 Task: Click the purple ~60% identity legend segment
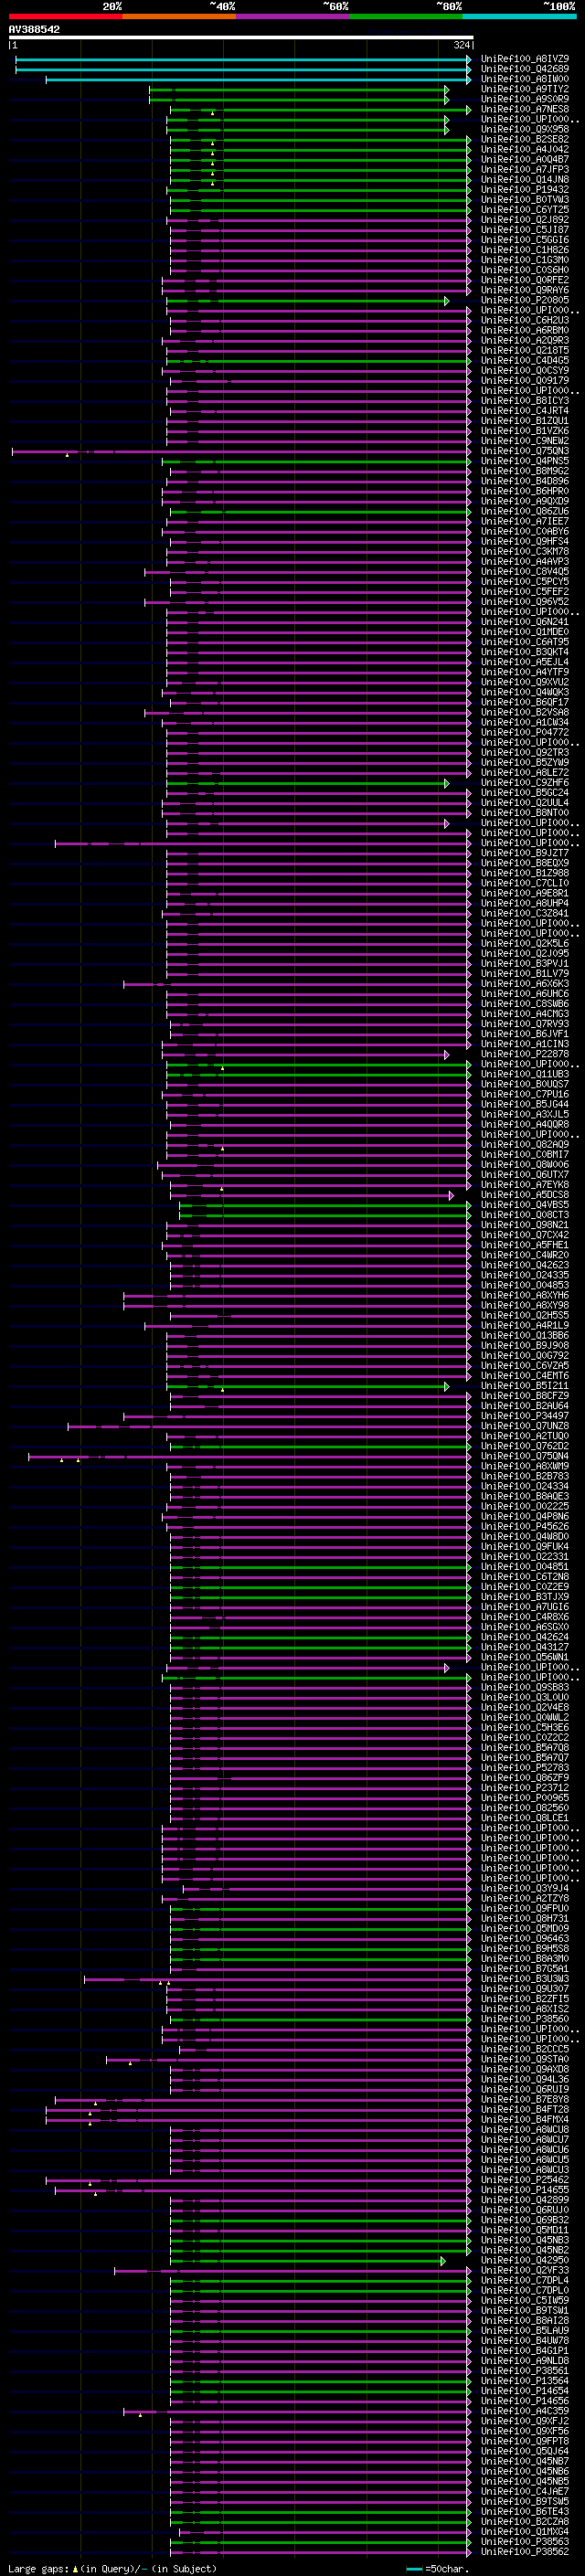coord(293,16)
